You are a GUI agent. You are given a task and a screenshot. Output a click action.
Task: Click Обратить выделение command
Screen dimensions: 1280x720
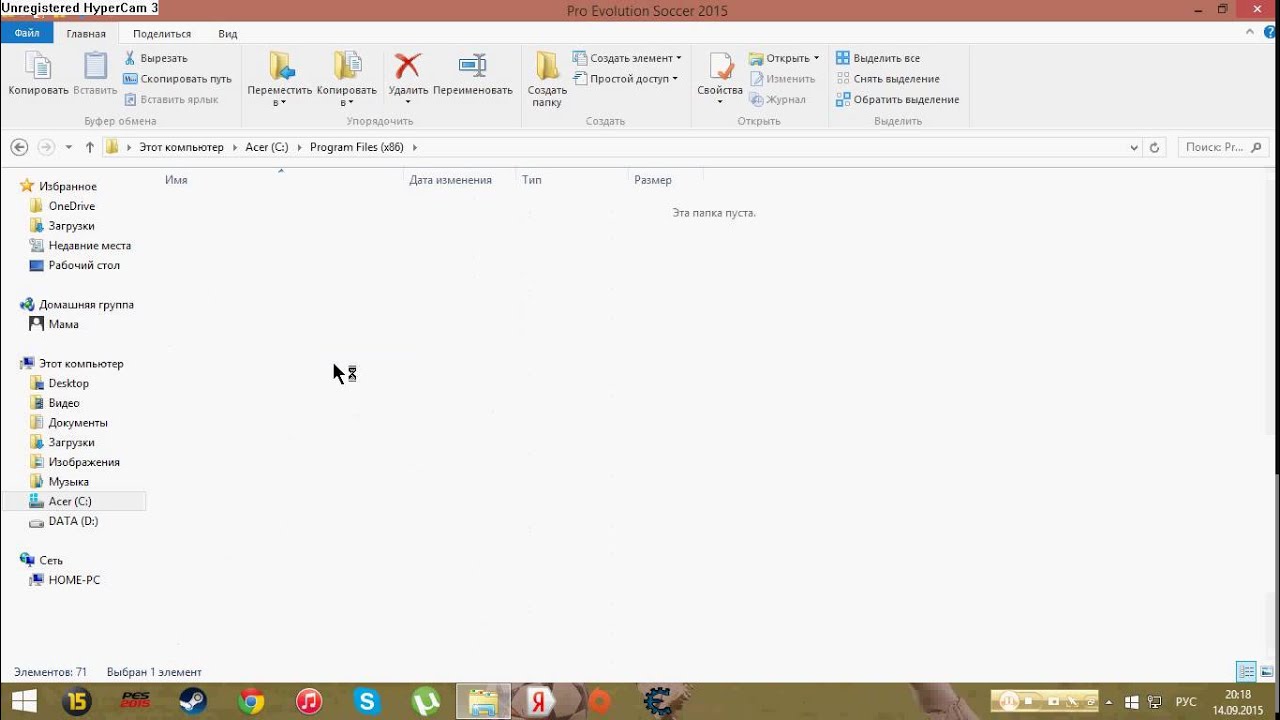click(897, 99)
